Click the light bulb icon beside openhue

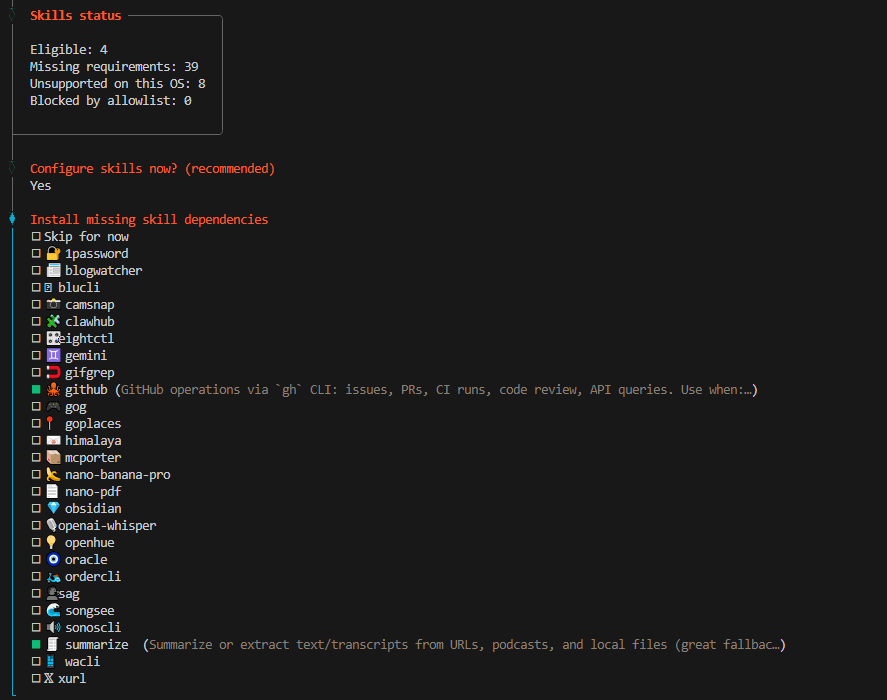click(51, 542)
